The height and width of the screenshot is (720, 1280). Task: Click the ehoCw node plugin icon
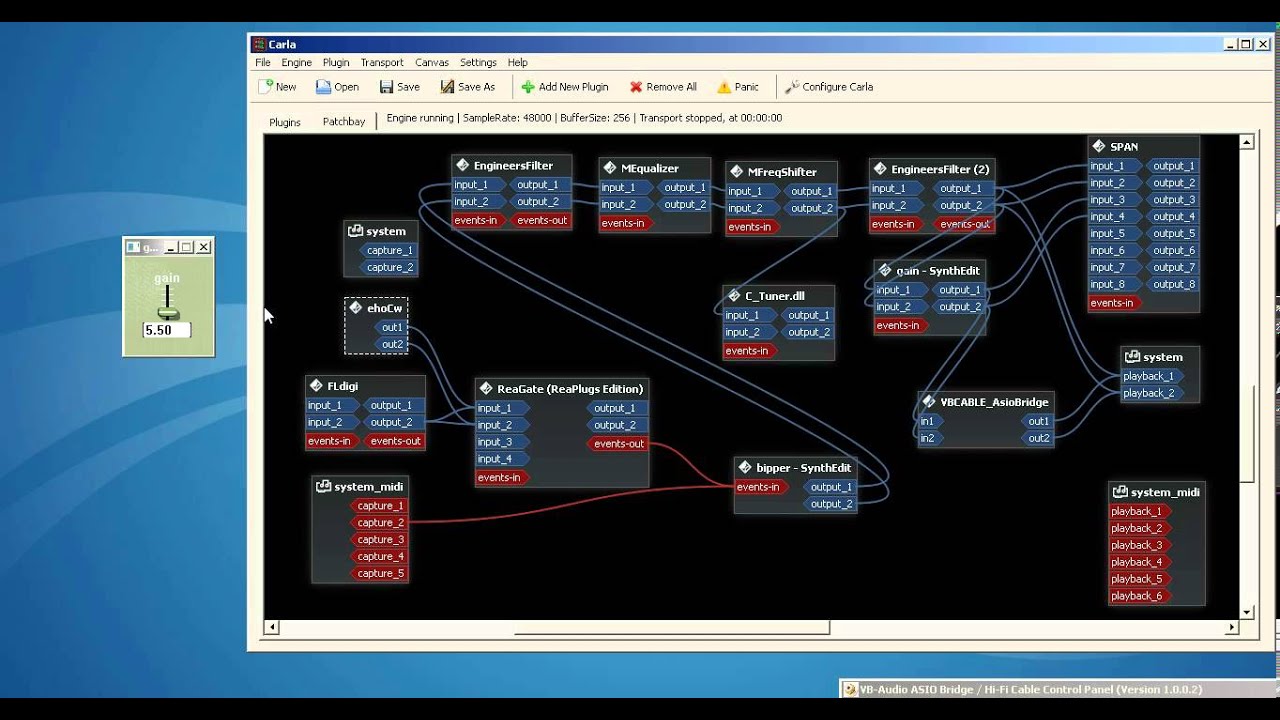(355, 308)
